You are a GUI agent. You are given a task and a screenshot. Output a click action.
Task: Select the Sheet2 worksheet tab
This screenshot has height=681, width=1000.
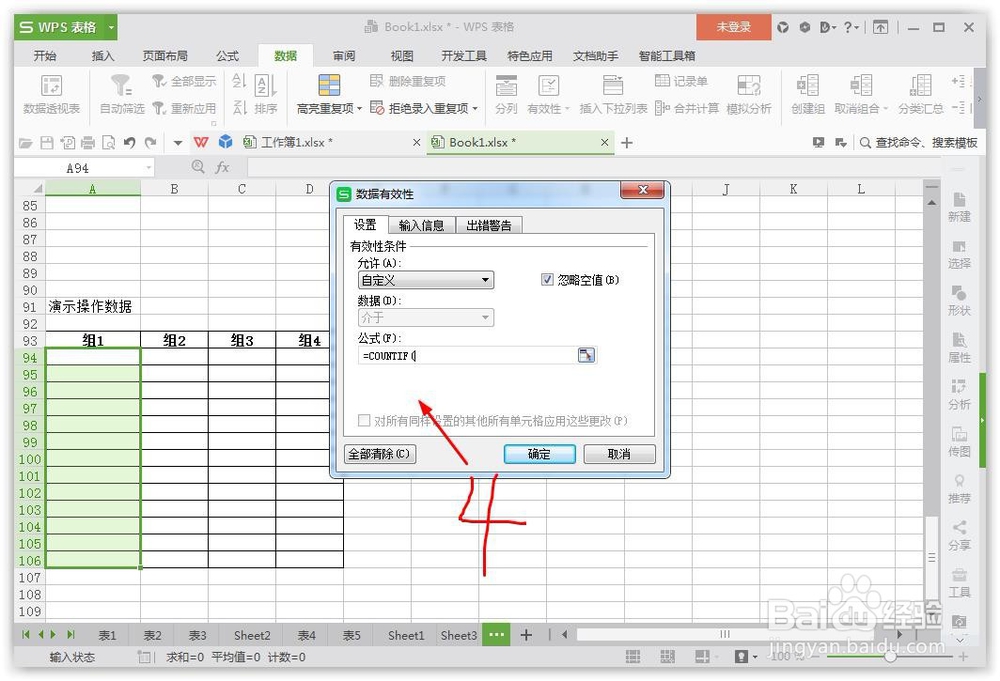[252, 635]
